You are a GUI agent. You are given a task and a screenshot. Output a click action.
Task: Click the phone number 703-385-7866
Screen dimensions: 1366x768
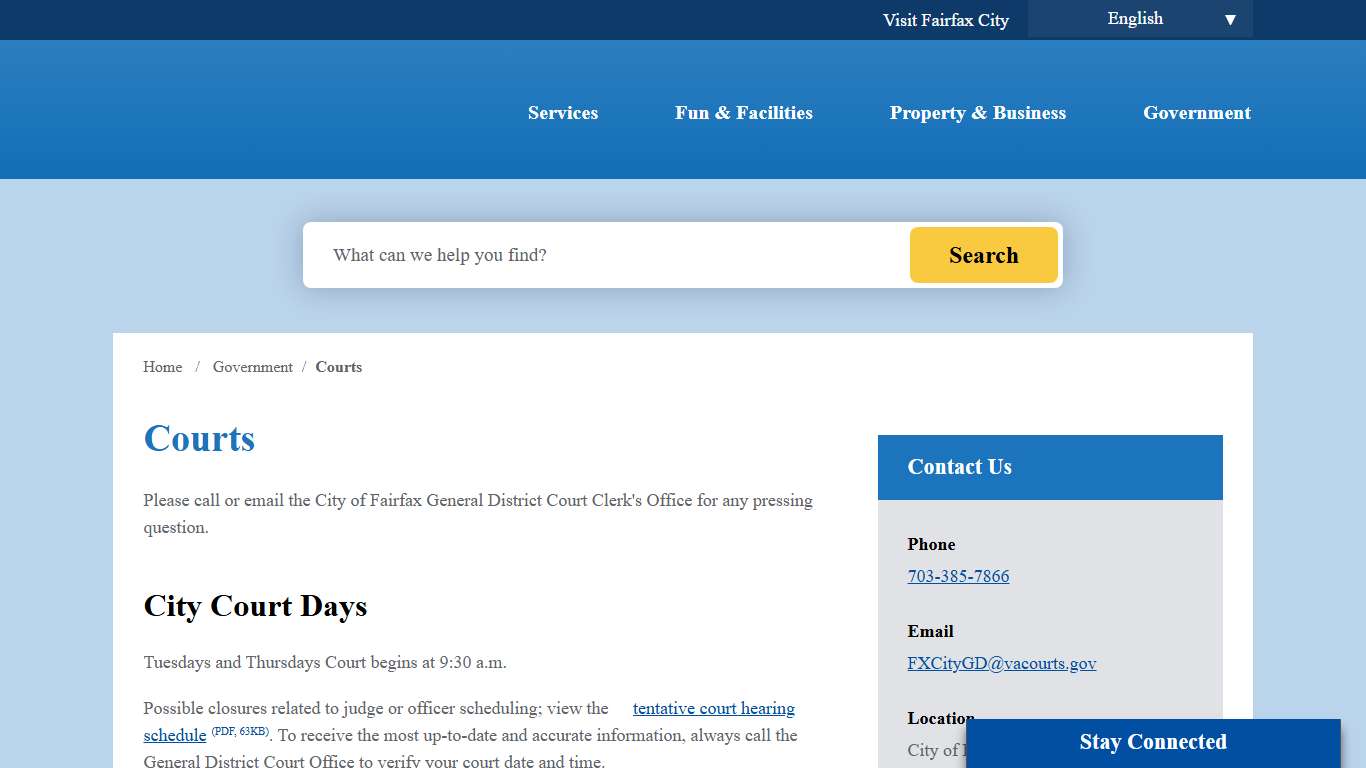(958, 576)
